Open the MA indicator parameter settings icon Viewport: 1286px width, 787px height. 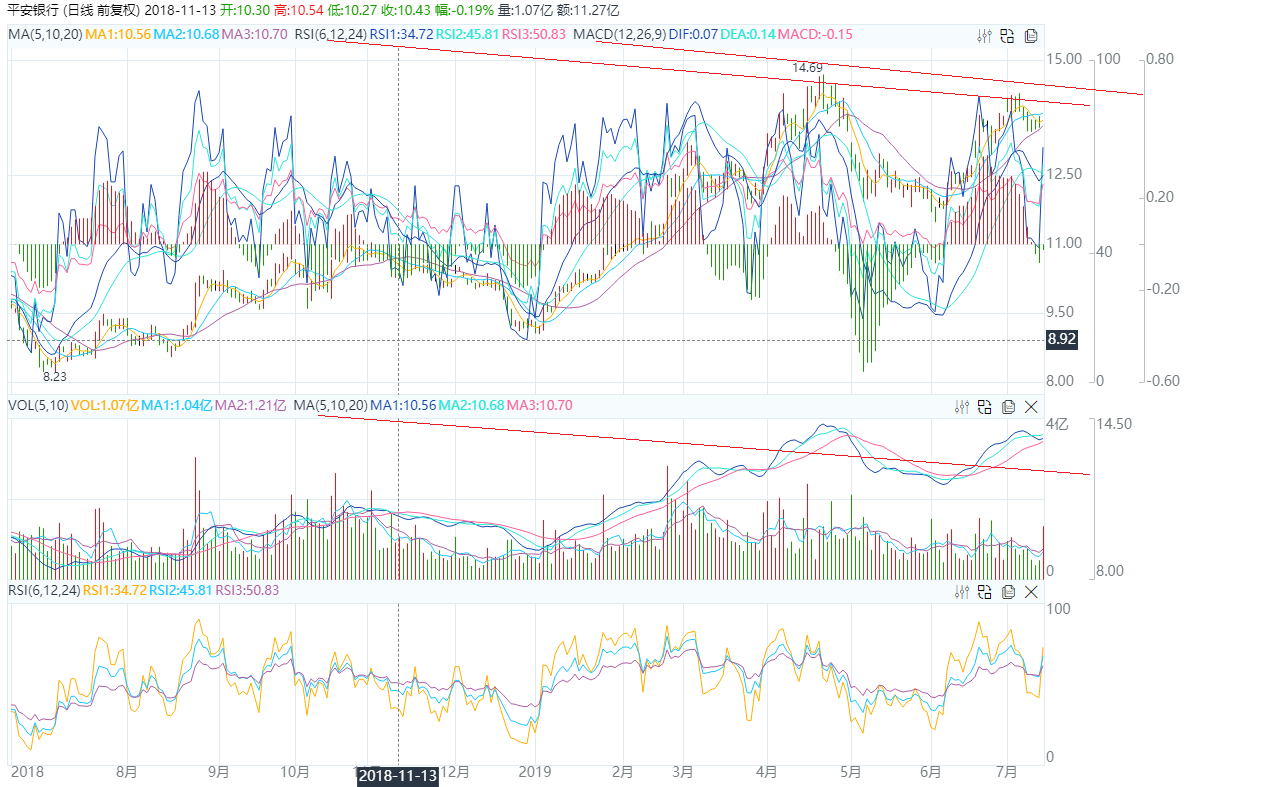coord(984,35)
